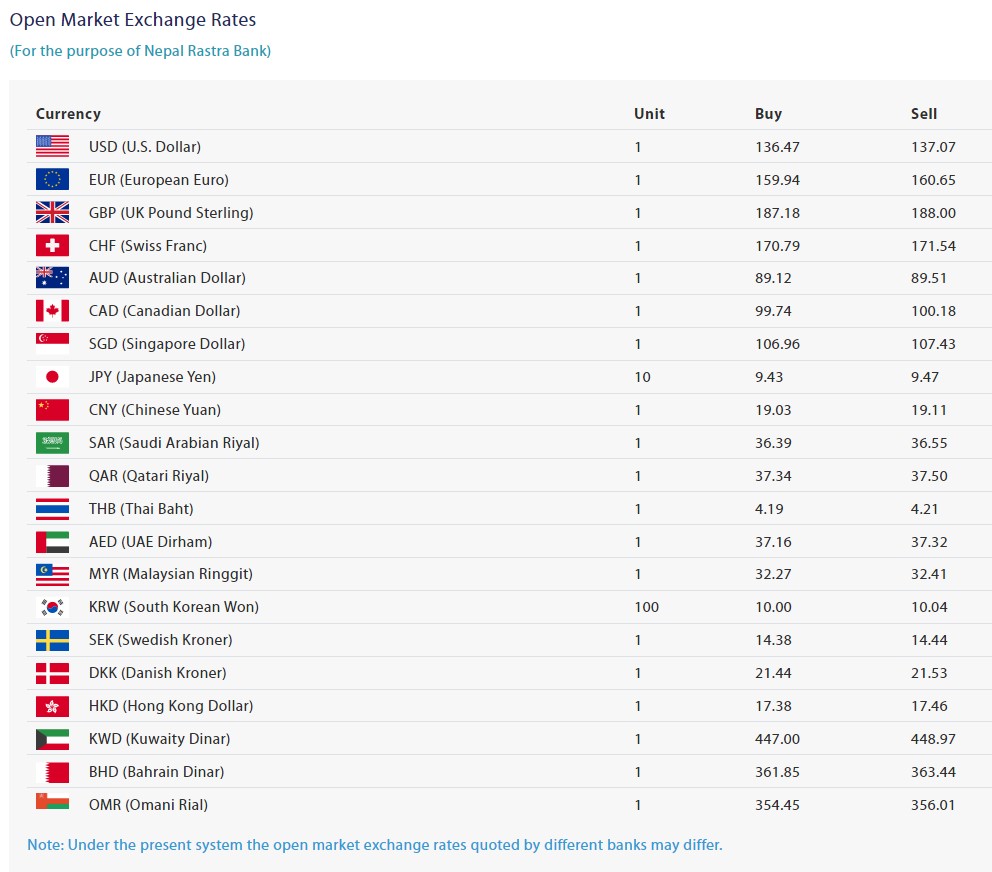Screen dimensions: 992x872
Task: Click the Swedish flag icon
Action: [x=52, y=640]
